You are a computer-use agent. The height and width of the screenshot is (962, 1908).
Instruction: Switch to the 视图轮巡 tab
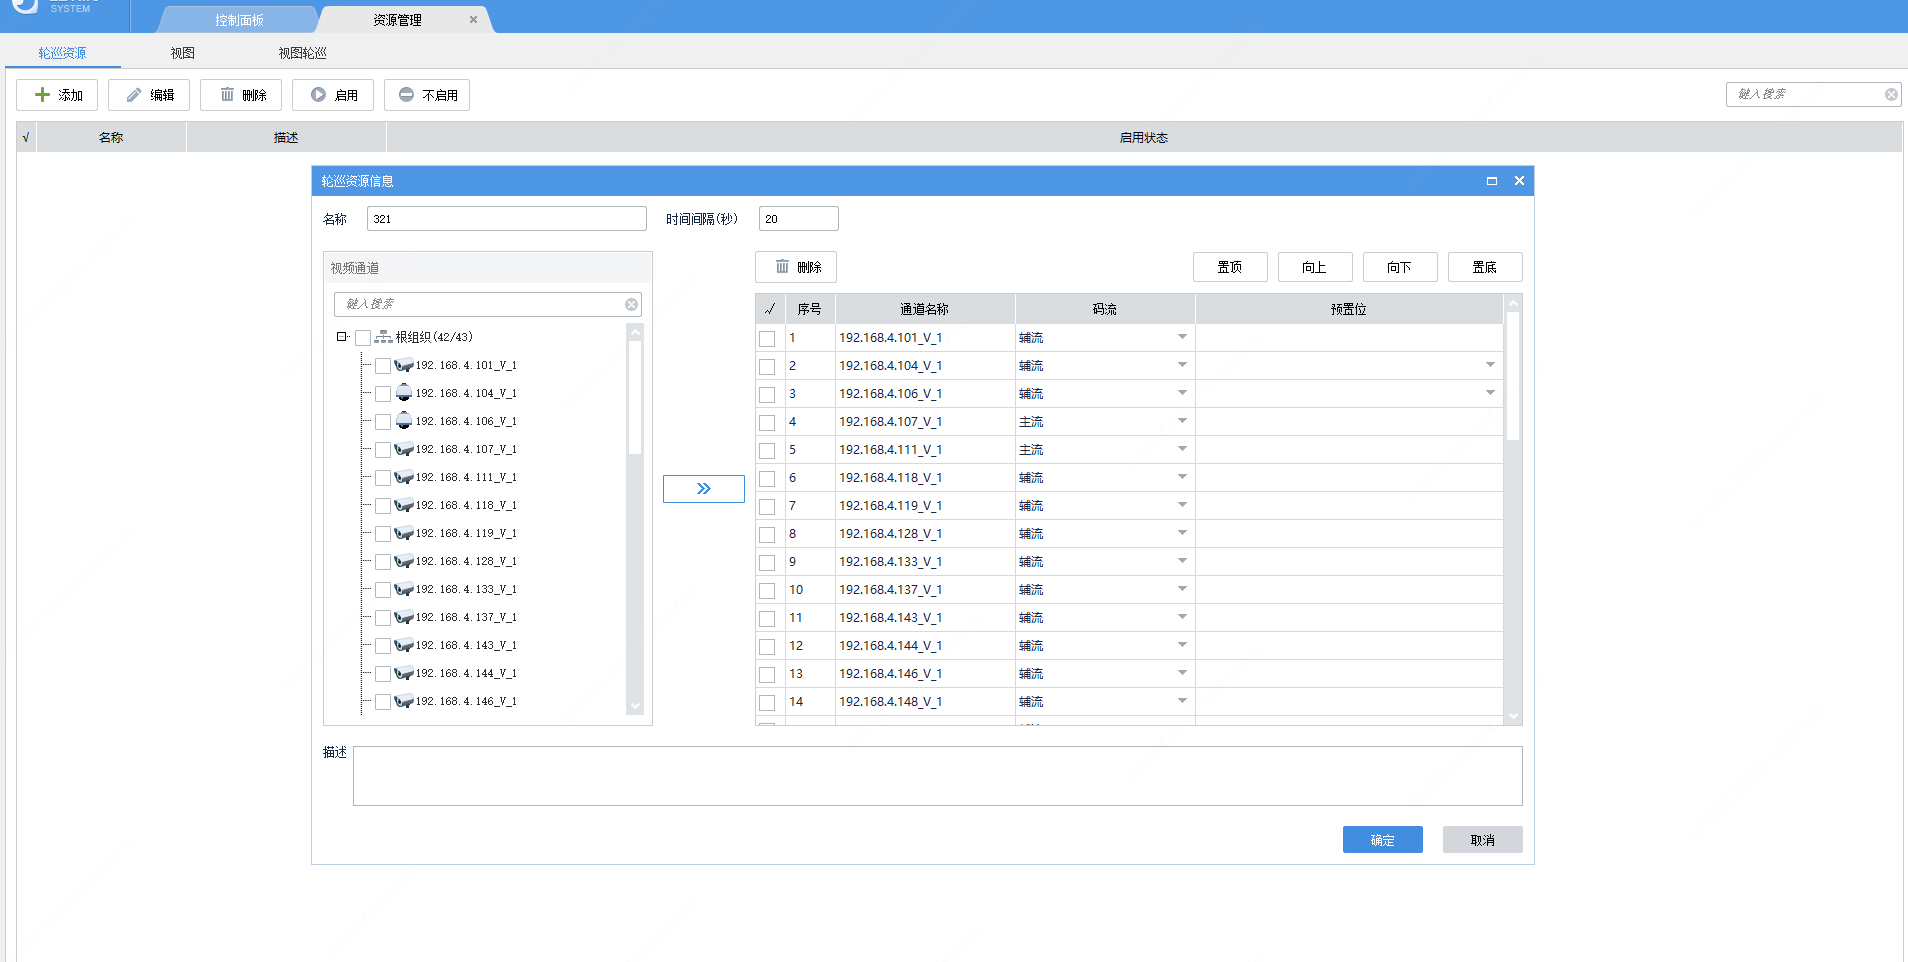302,53
